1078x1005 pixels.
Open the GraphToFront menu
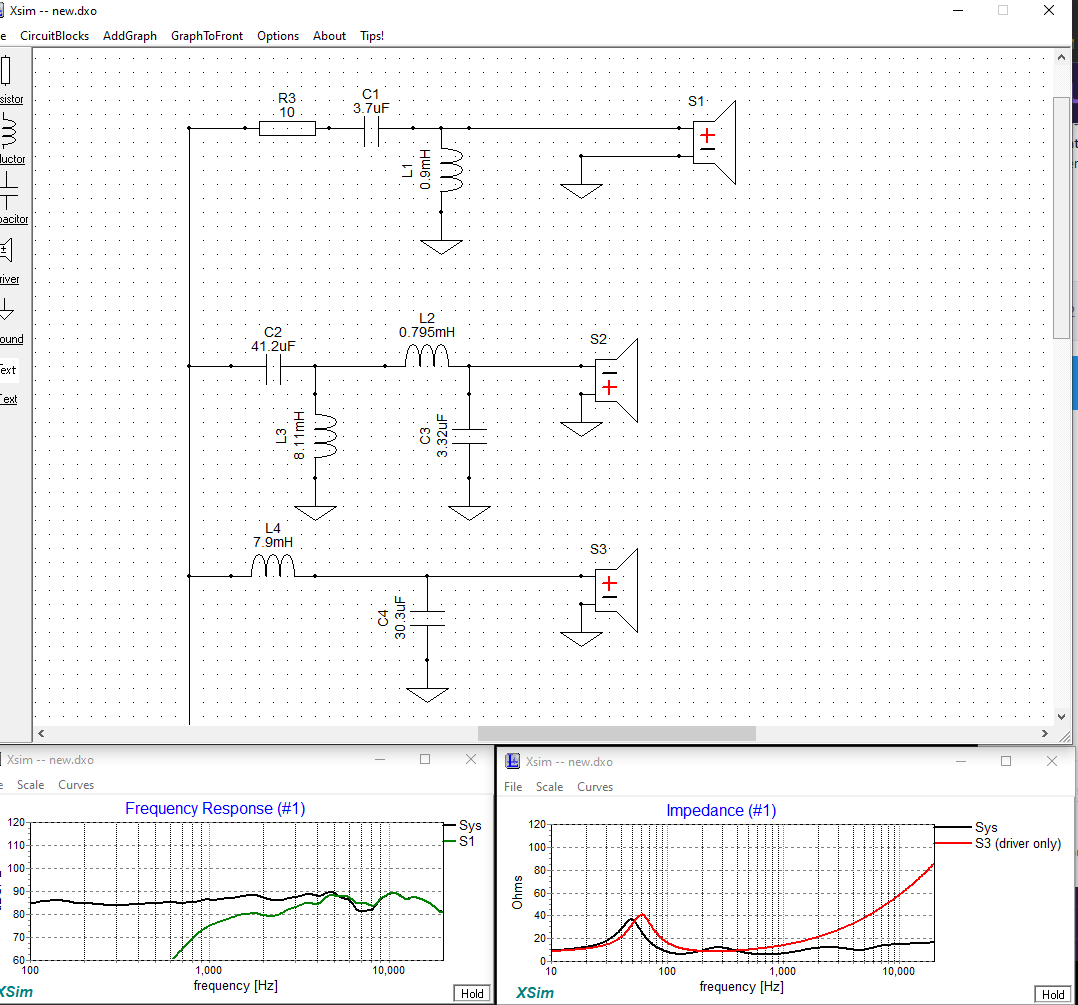[x=207, y=36]
